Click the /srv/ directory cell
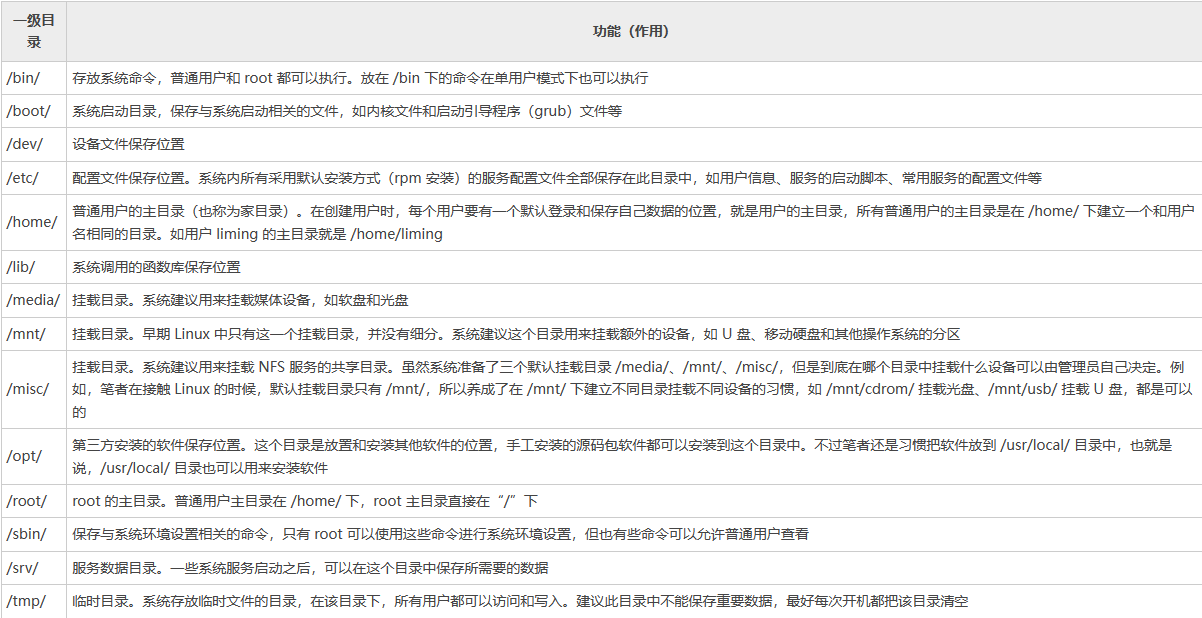The width and height of the screenshot is (1202, 618). pos(23,568)
